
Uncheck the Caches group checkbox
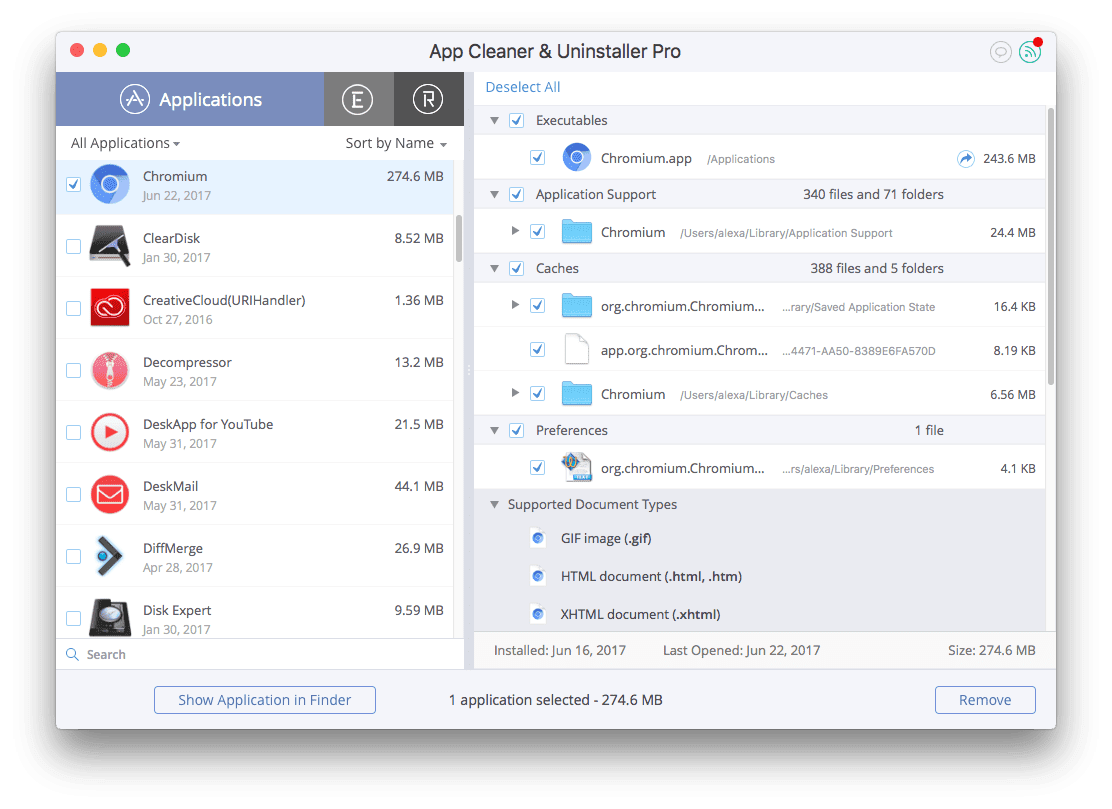point(517,269)
